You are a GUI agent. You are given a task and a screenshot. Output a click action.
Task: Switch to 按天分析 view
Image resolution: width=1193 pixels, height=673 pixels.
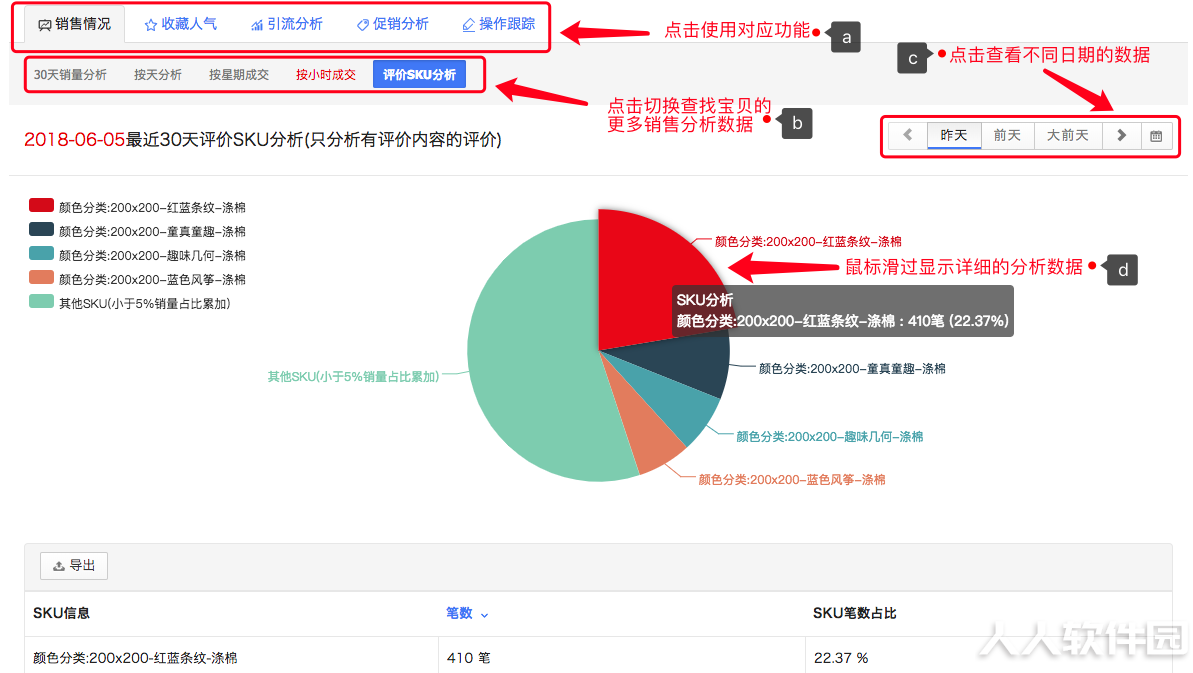(x=157, y=75)
